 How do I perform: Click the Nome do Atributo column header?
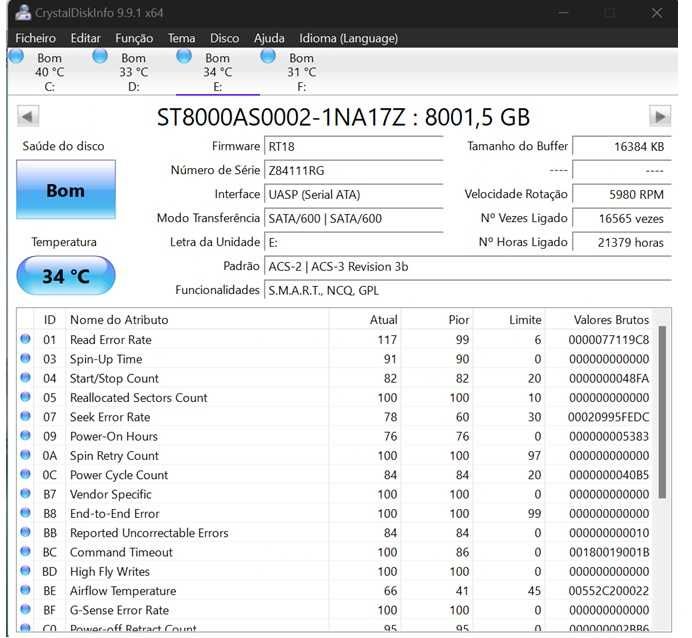[x=197, y=319]
